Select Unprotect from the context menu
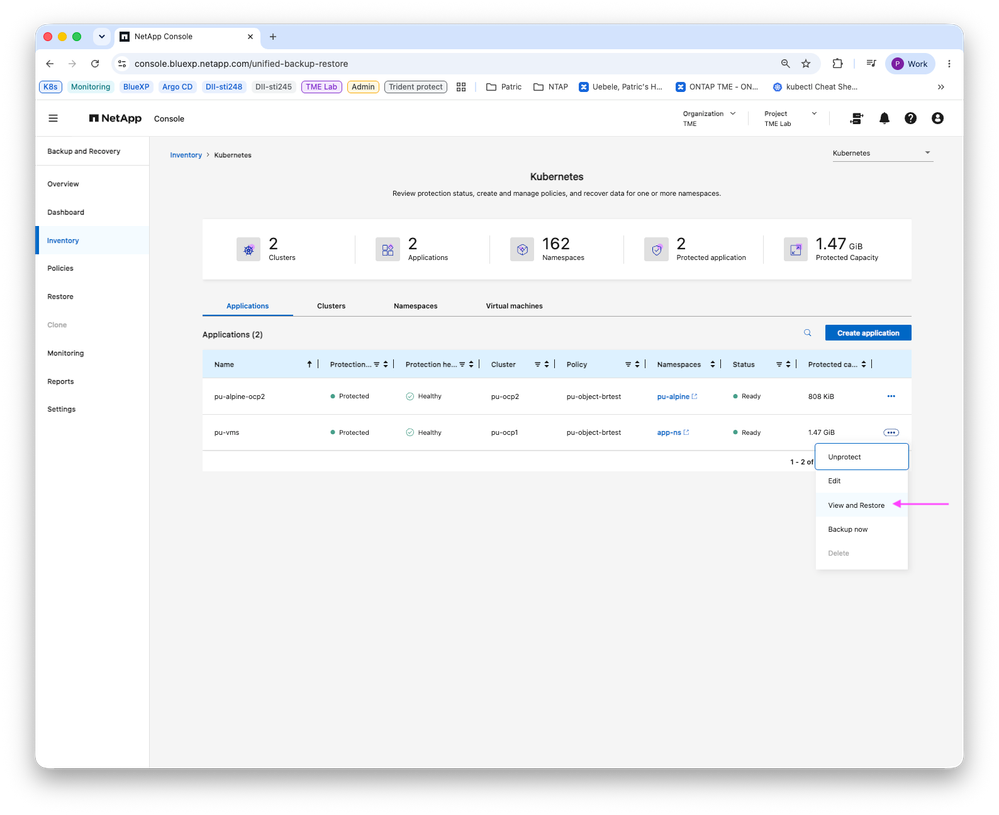 (x=861, y=457)
